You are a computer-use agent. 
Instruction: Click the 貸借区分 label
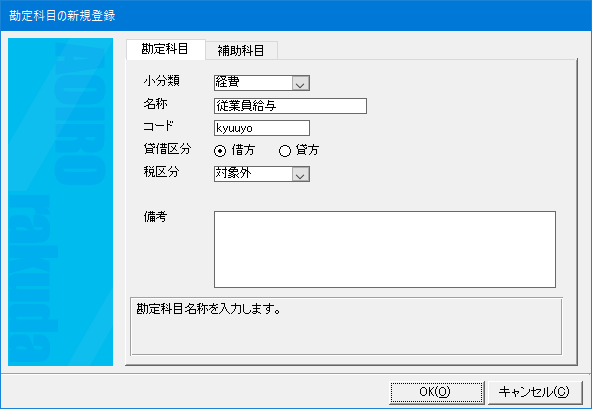[167, 149]
